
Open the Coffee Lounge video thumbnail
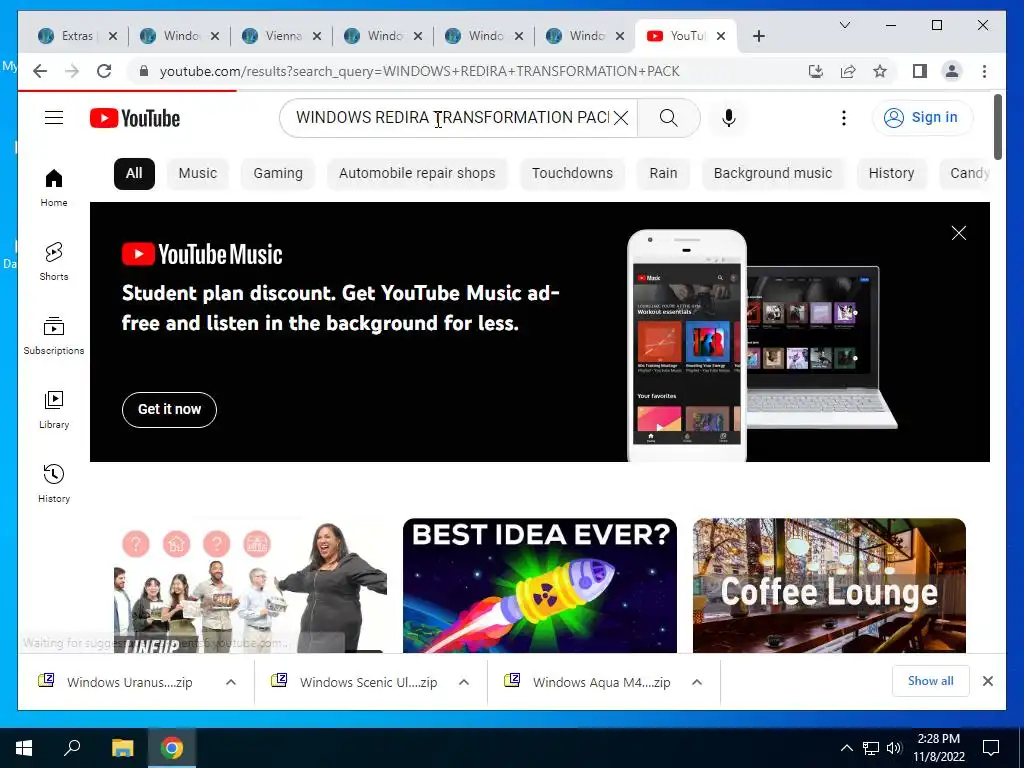(829, 585)
